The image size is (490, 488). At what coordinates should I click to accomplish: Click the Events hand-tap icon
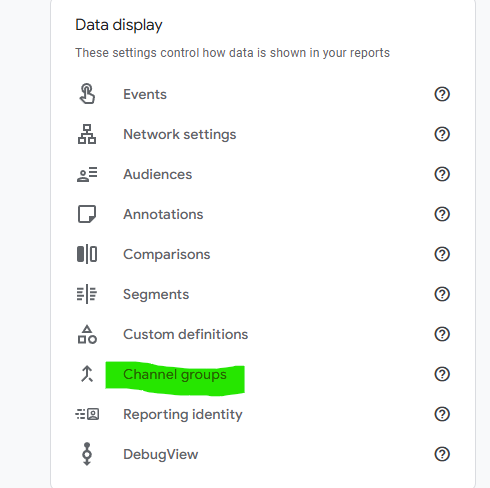coord(87,94)
